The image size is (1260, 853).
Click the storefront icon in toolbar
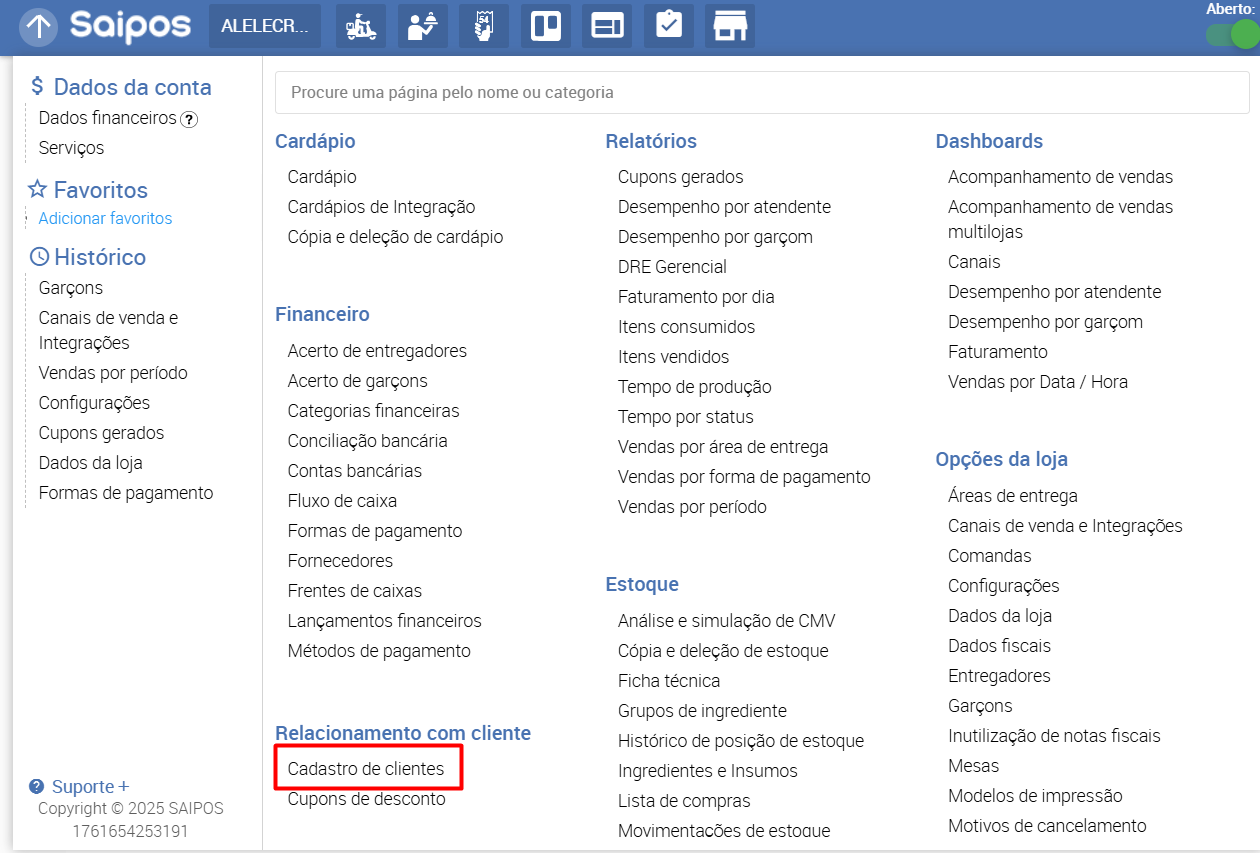730,27
